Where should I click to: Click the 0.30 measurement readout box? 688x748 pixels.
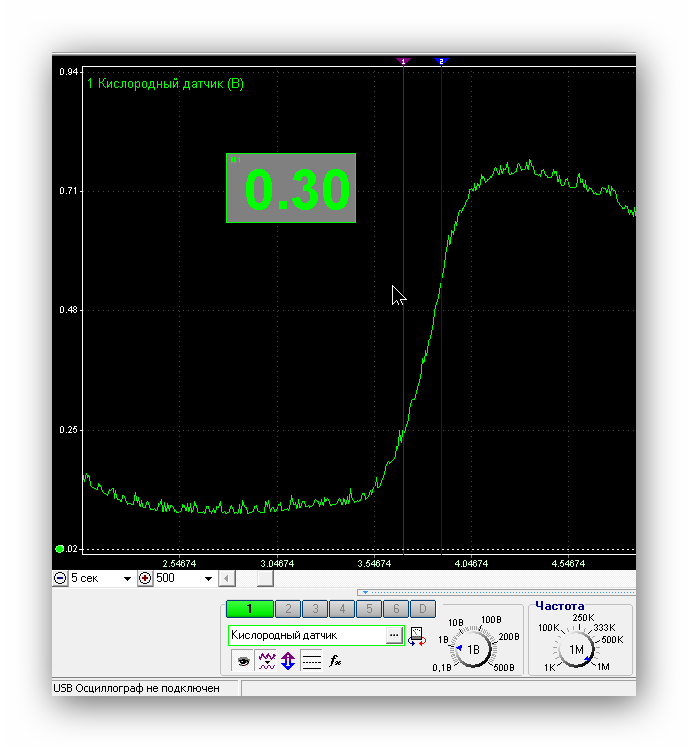pyautogui.click(x=291, y=188)
